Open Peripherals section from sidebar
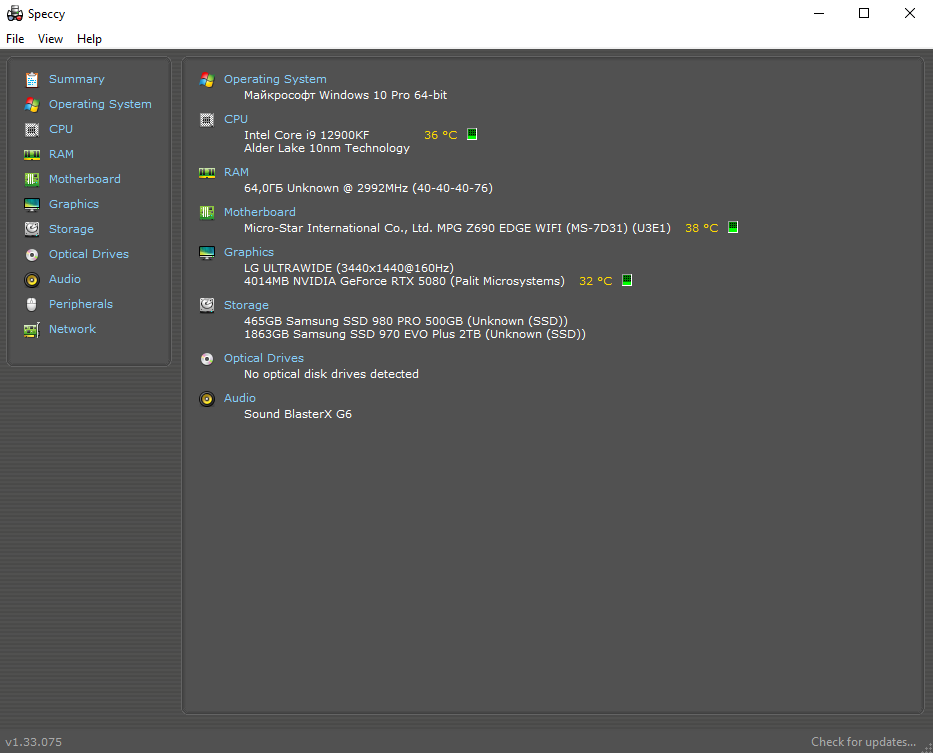Image resolution: width=933 pixels, height=753 pixels. [x=80, y=304]
